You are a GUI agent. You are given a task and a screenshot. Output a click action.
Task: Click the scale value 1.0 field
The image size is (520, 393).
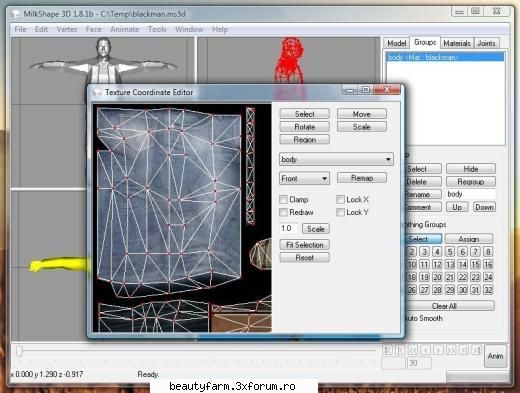click(x=288, y=228)
